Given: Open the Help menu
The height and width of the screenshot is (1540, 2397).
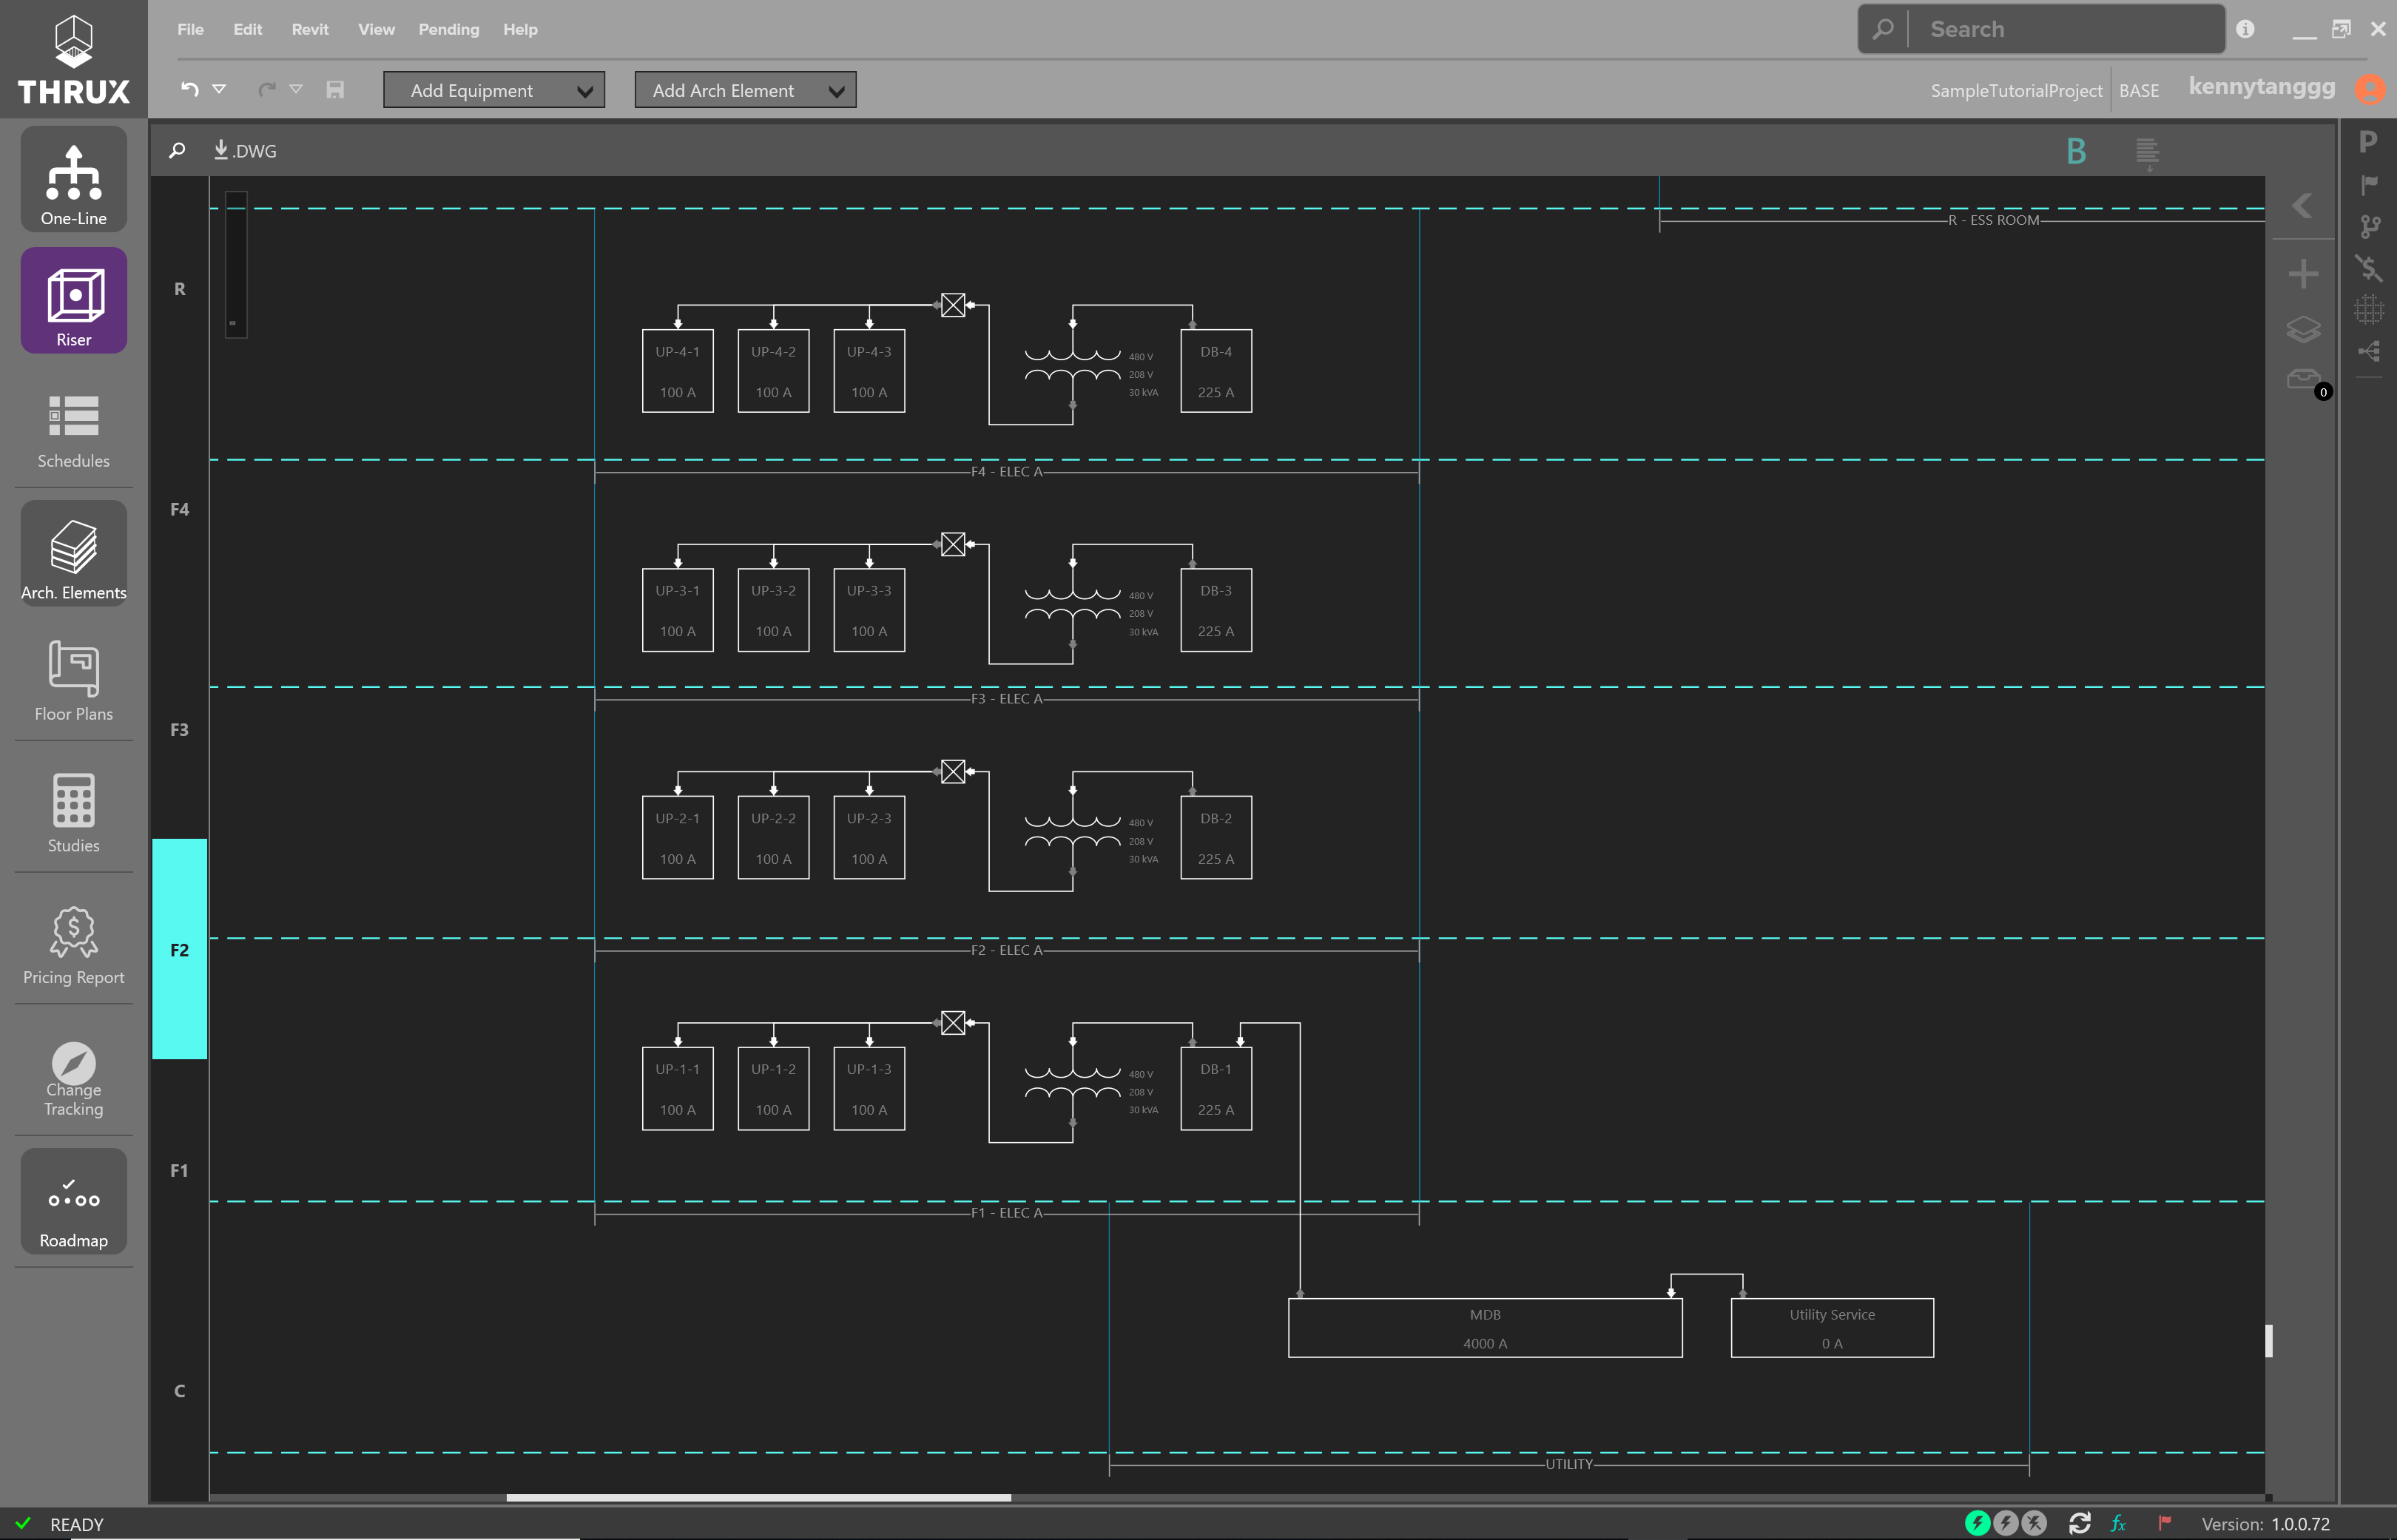Looking at the screenshot, I should tap(520, 29).
